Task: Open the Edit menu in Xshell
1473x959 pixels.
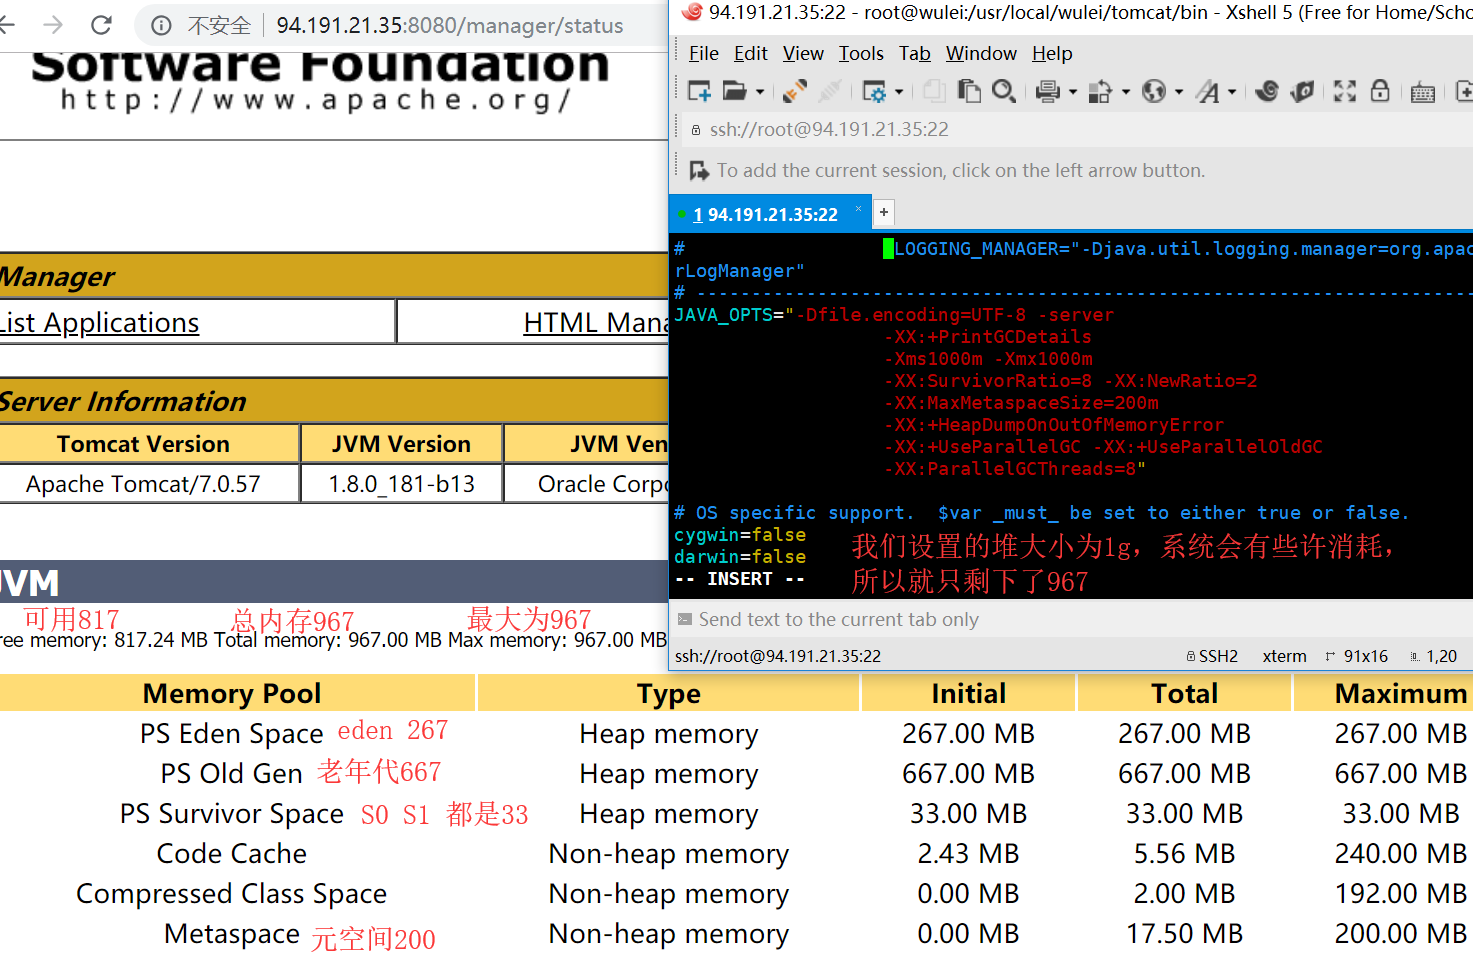Action: click(x=751, y=53)
